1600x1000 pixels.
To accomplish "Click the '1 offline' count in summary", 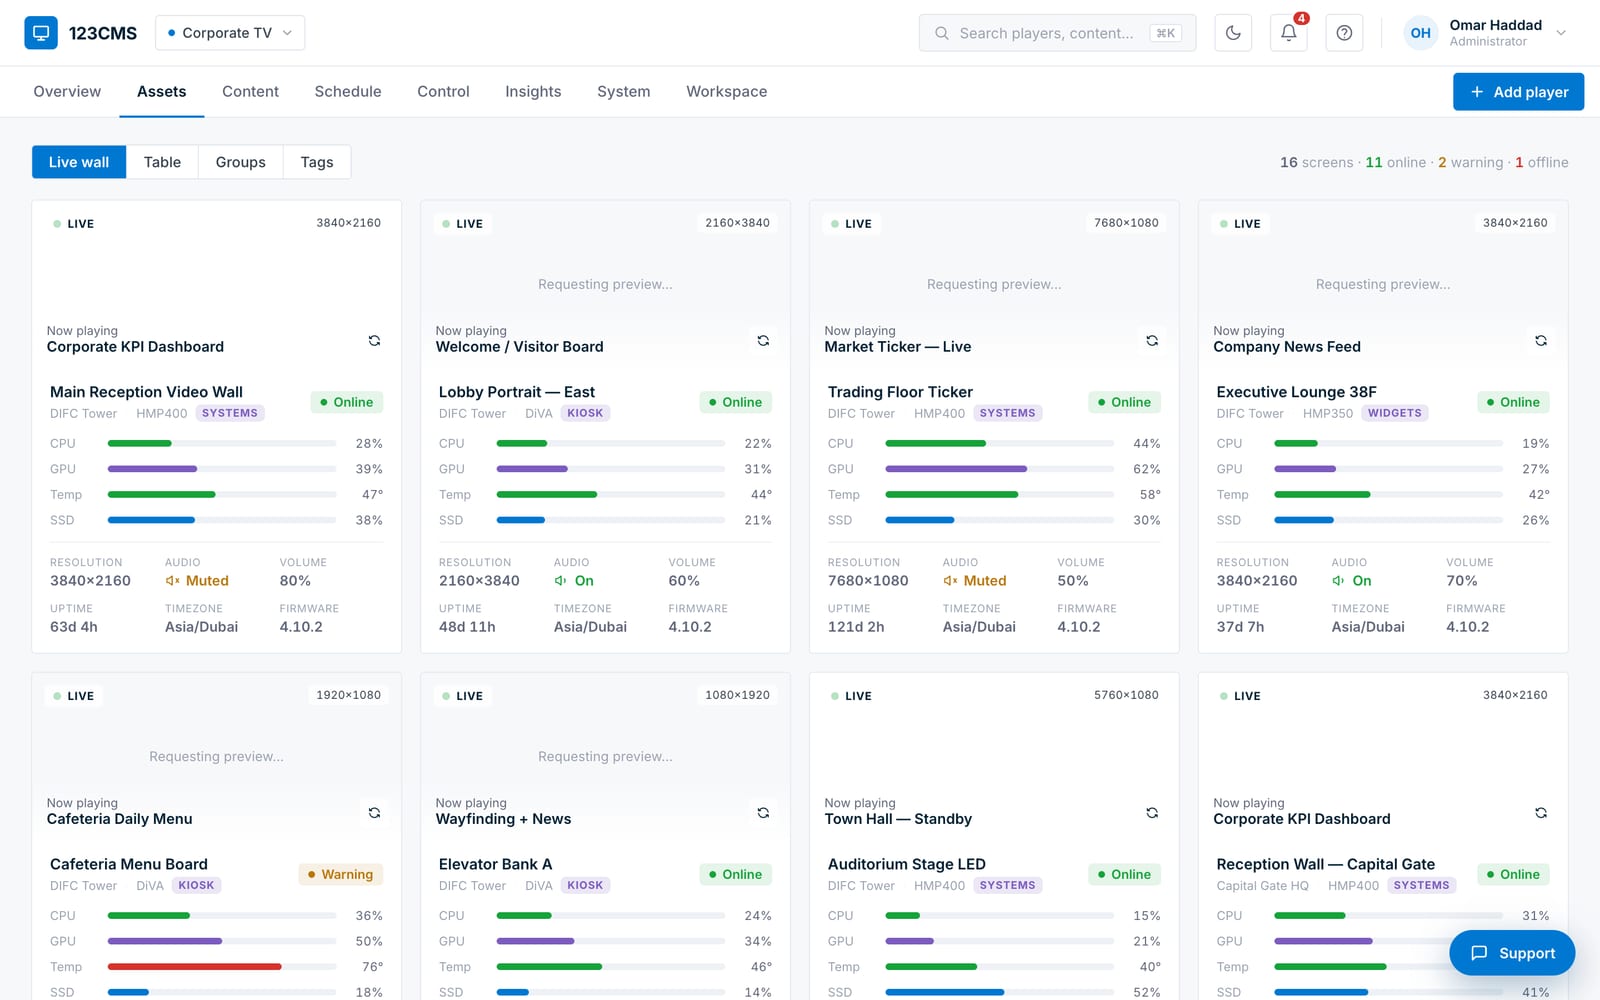I will click(x=1541, y=162).
